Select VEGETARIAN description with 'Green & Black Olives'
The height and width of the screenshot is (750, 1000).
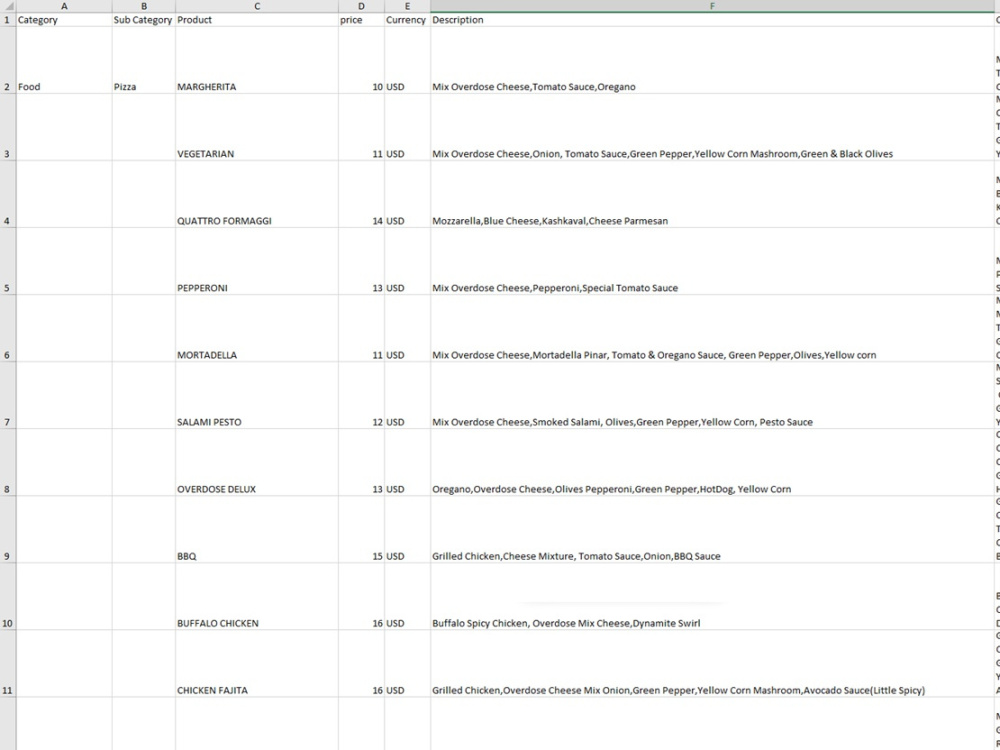[x=712, y=128]
